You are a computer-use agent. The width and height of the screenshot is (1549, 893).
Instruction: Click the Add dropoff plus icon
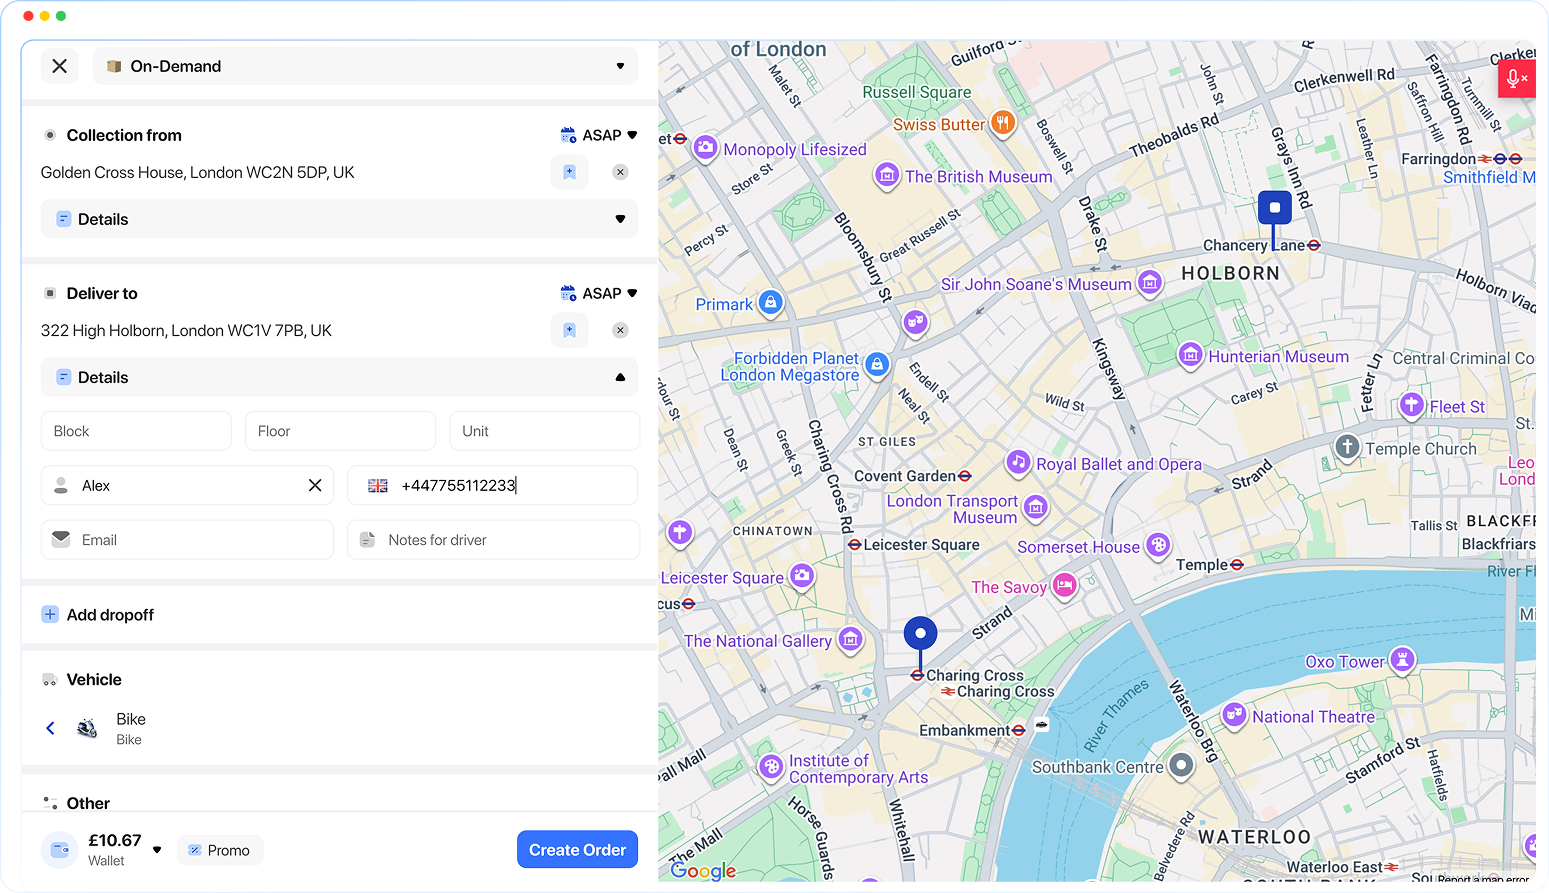[50, 614]
